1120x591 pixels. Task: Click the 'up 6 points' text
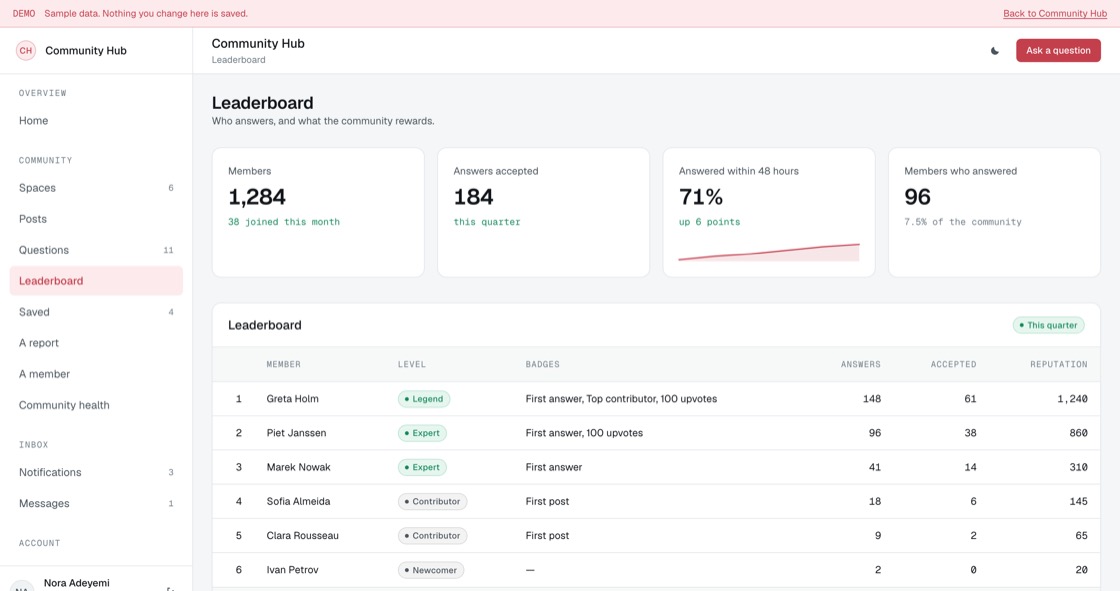tap(709, 222)
